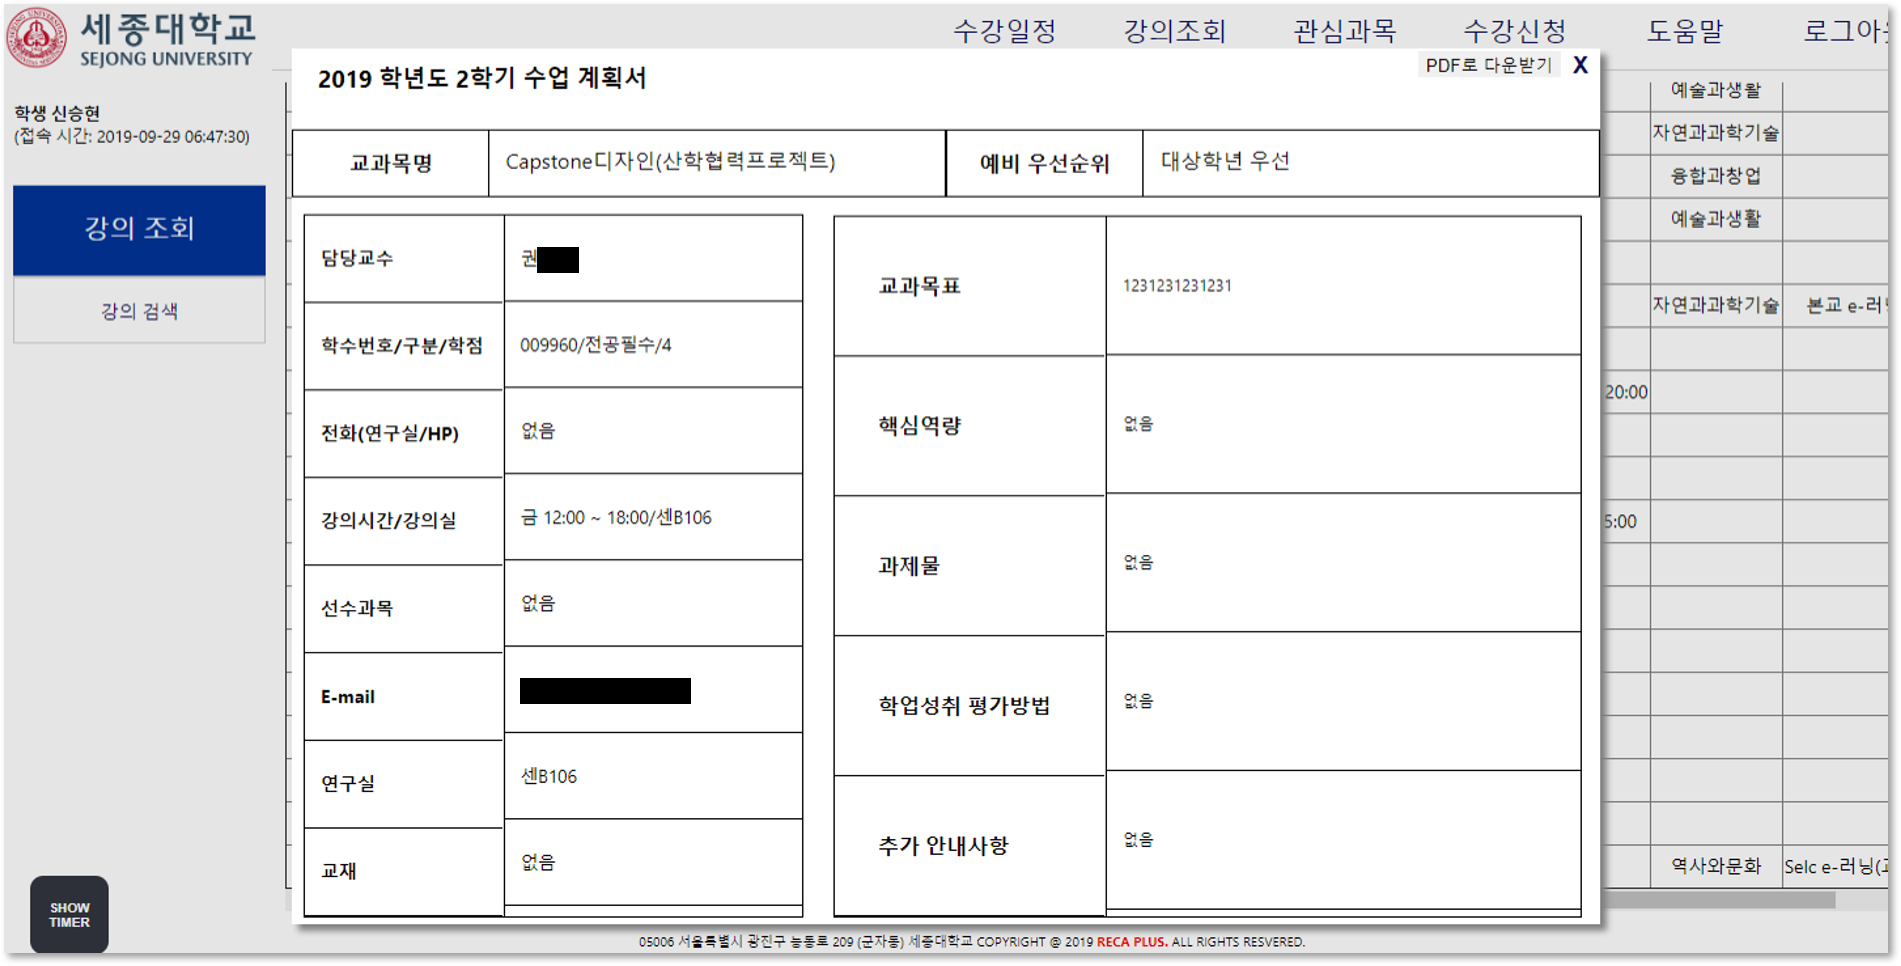Open the 관심과목 menu
Screen dimensions: 1901x966
tap(1344, 31)
